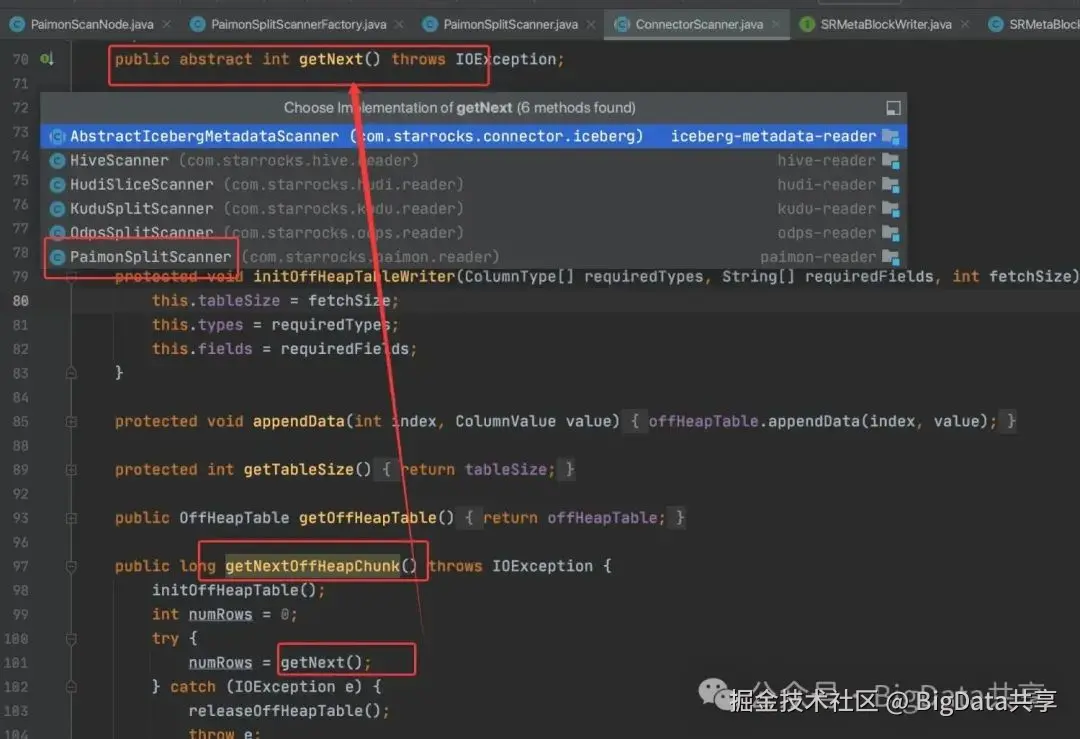Click the kudu-reader module folder icon

coord(891,209)
